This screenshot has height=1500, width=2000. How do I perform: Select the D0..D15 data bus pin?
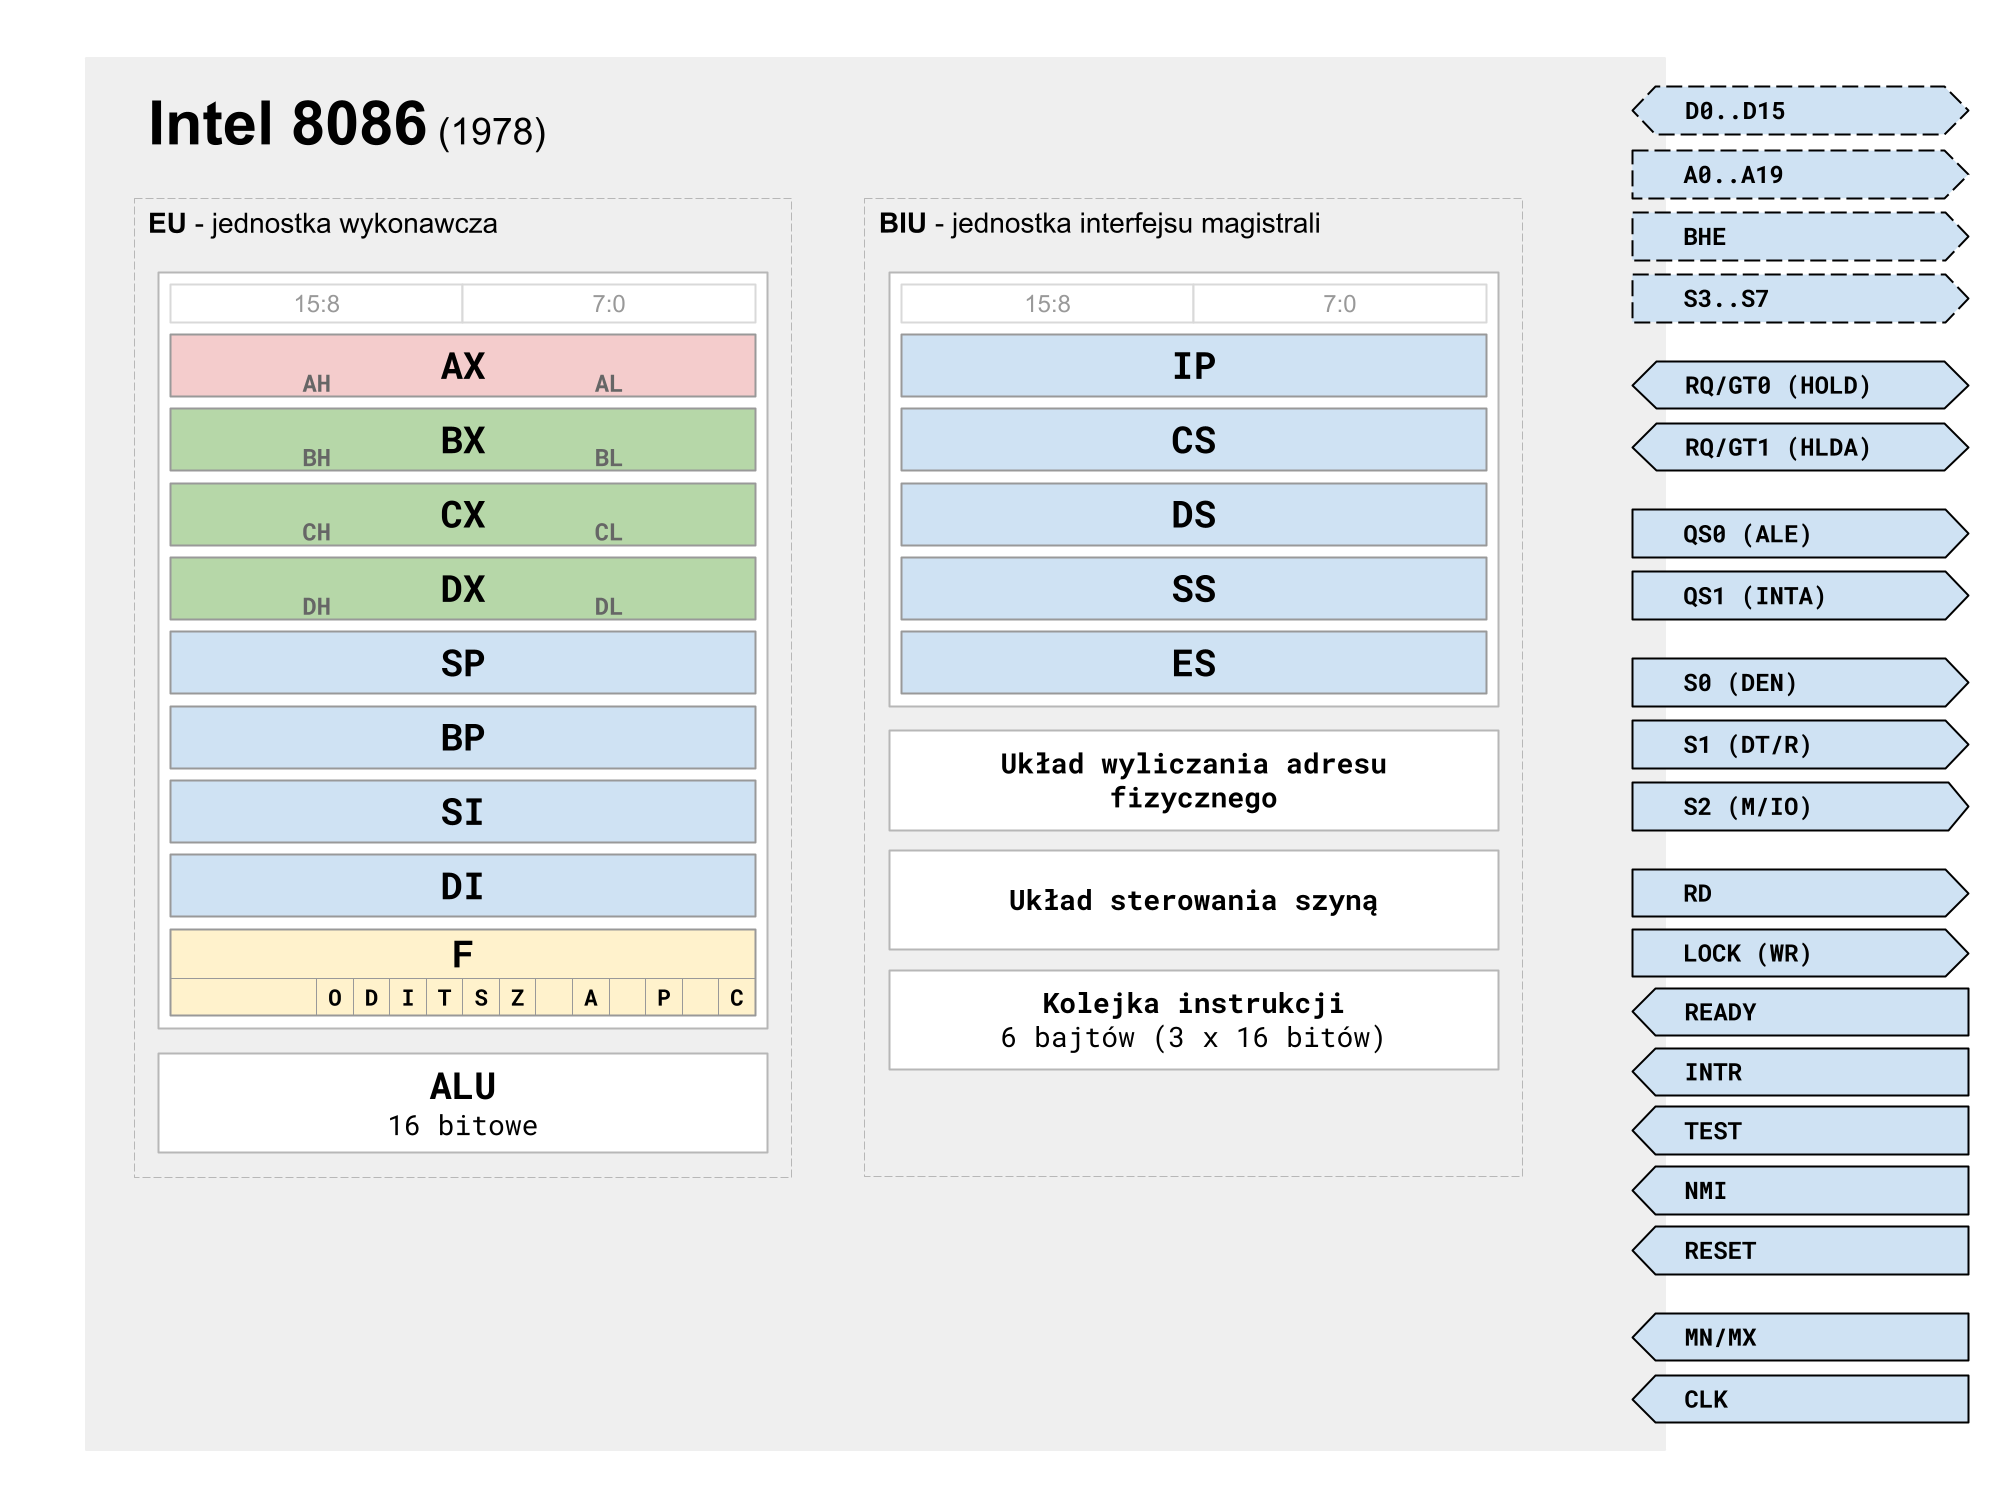(1800, 113)
